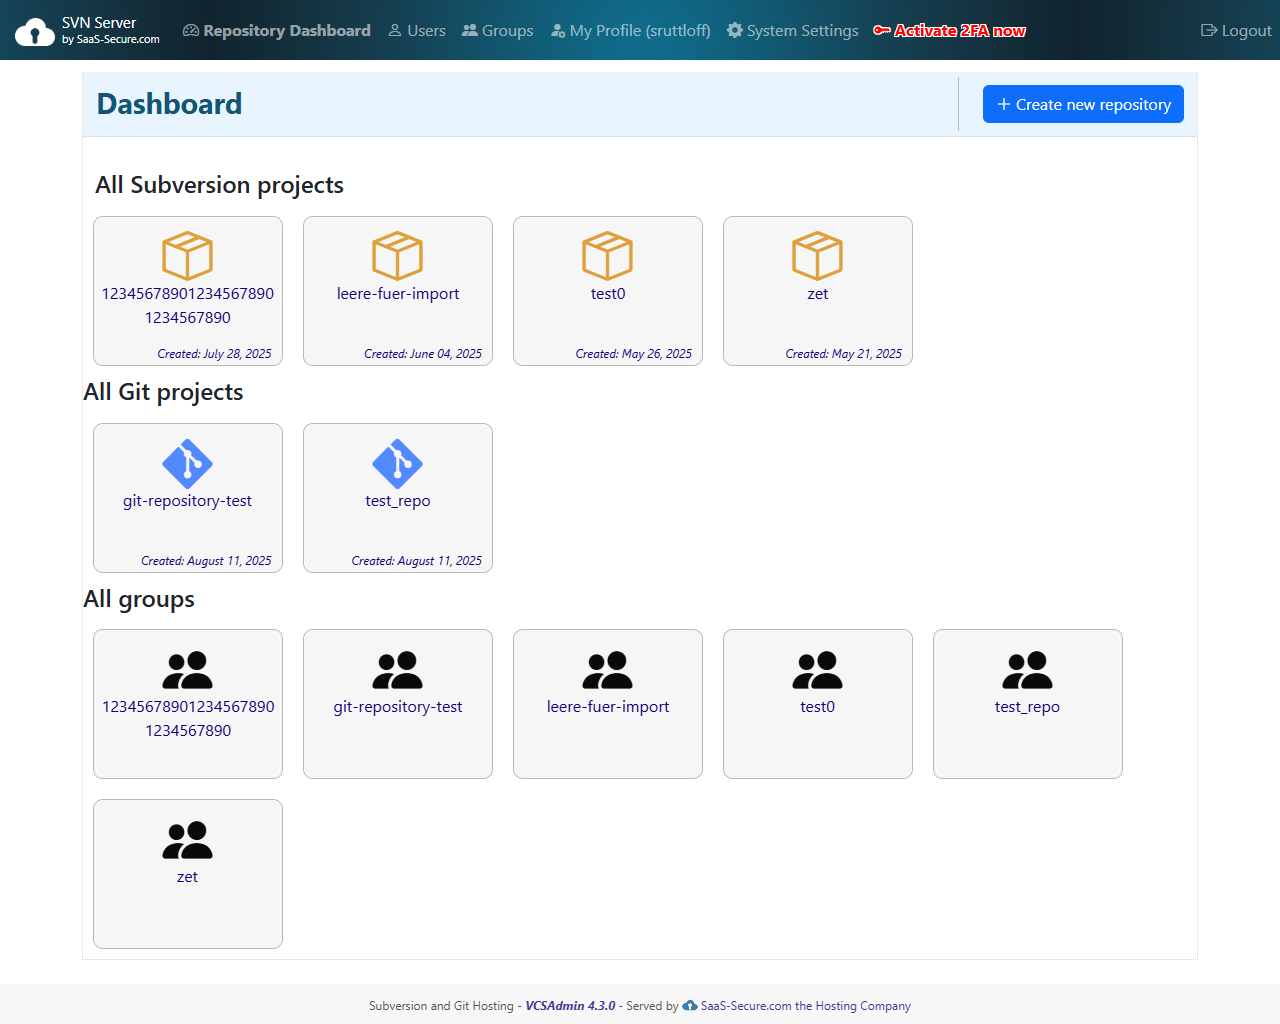Viewport: 1280px width, 1024px height.
Task: Select the test0 group people icon
Action: [818, 670]
